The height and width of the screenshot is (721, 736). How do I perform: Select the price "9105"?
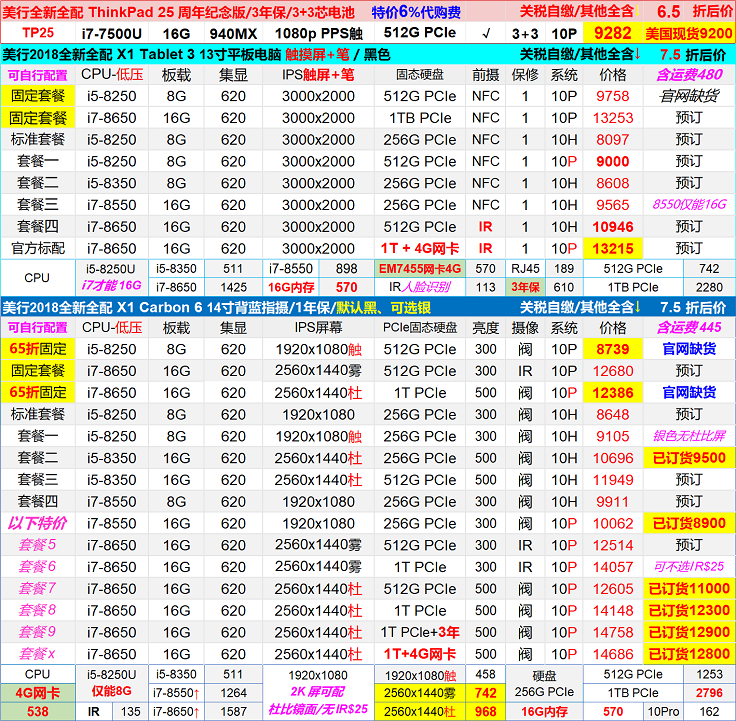(x=613, y=437)
